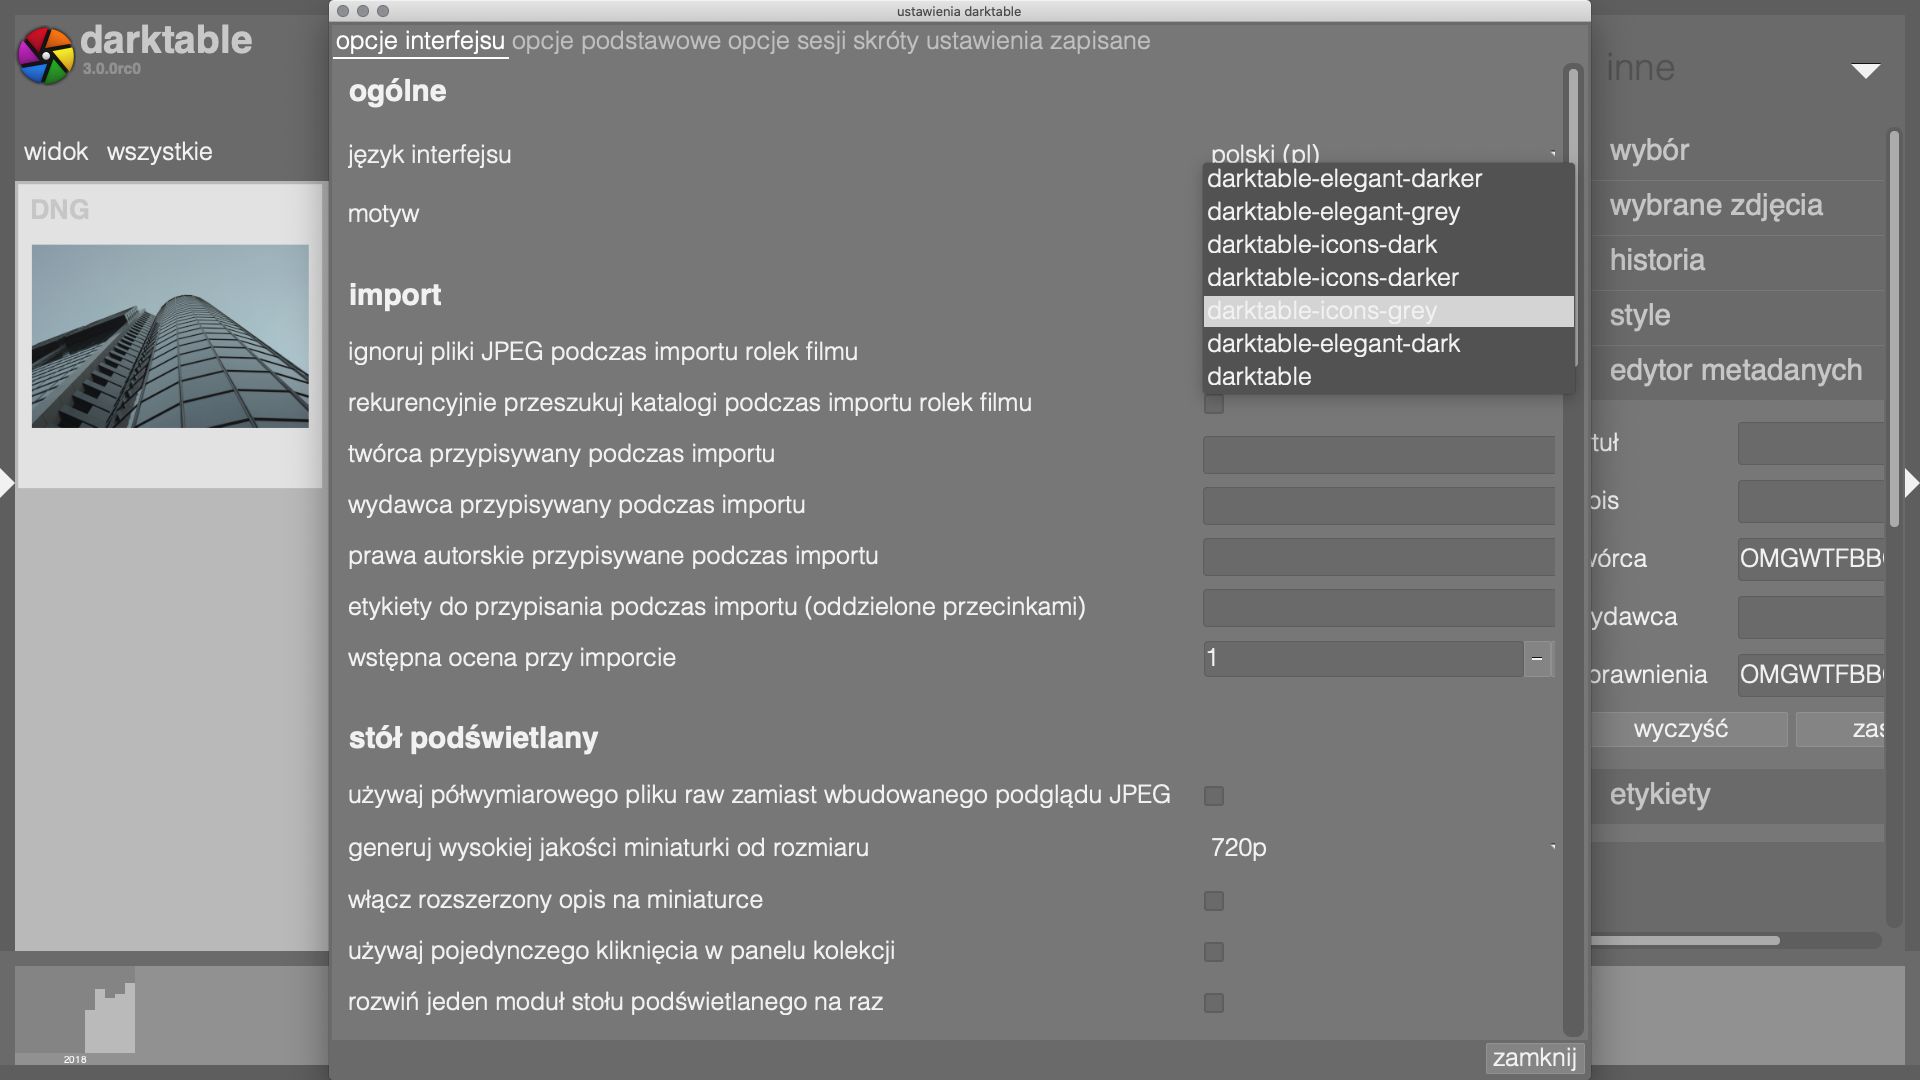Screen dimensions: 1920x1080
Task: Close settings with zamknij button
Action: tap(1534, 1058)
